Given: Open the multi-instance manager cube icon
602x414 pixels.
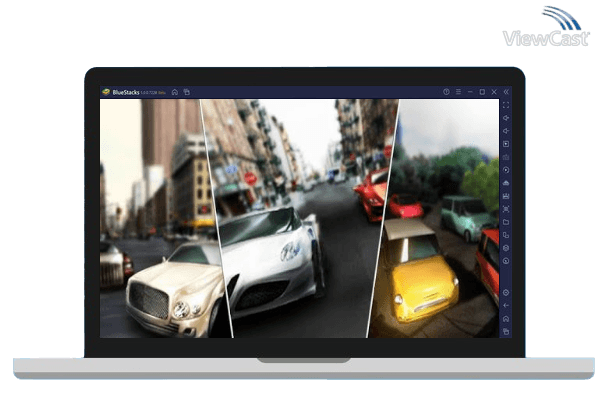Looking at the screenshot, I should pos(506,248).
